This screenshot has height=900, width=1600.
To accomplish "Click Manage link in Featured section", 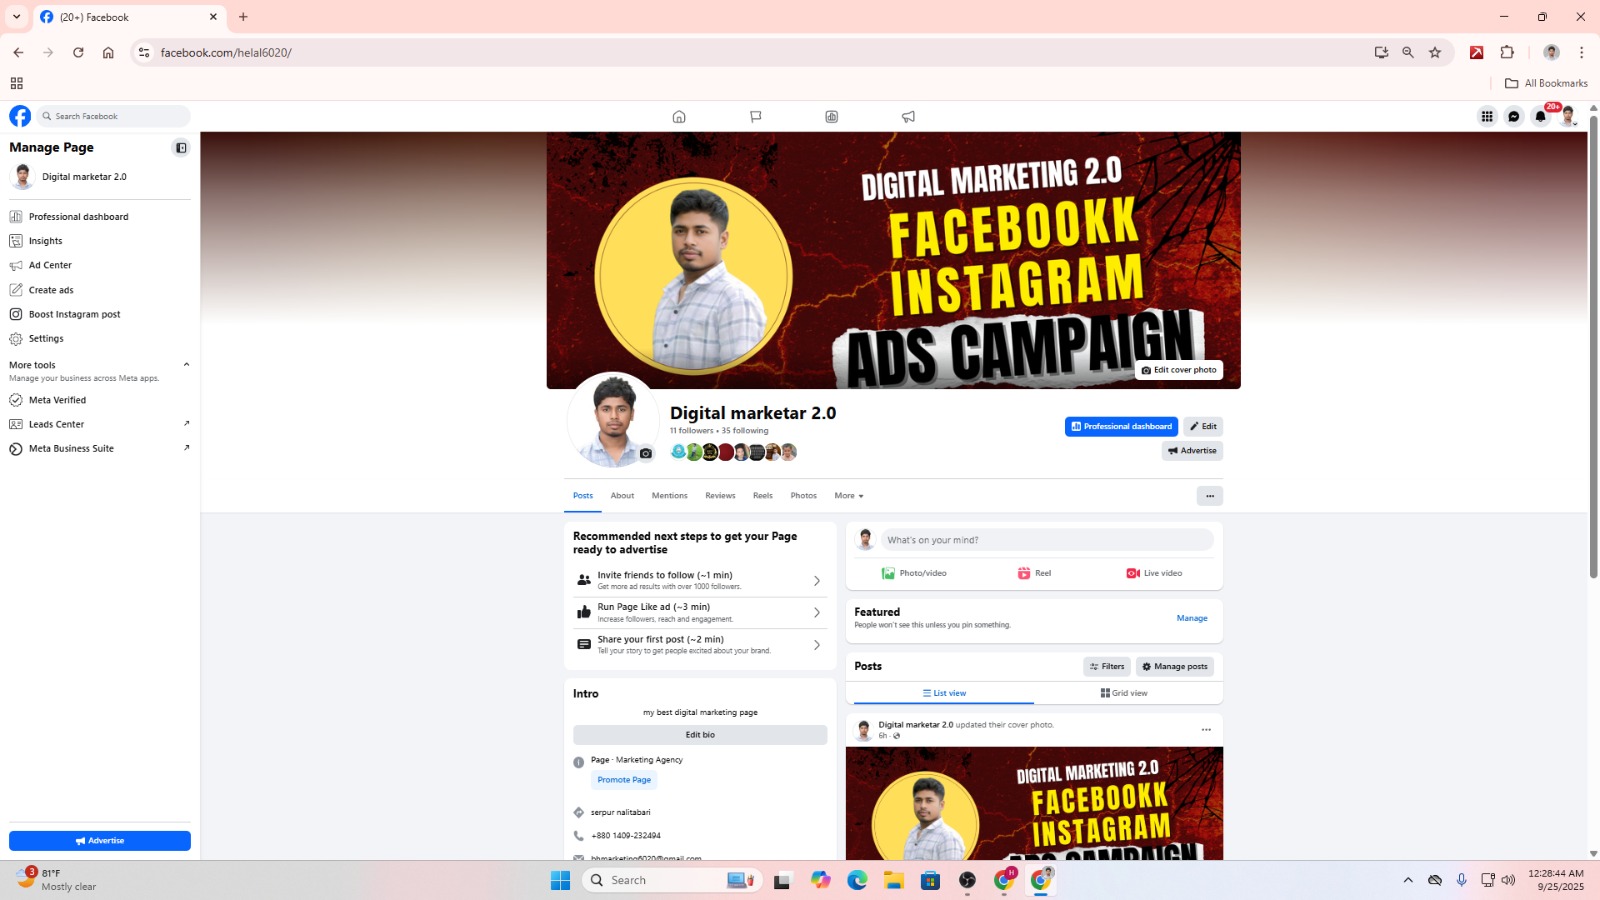I will 1192,618.
